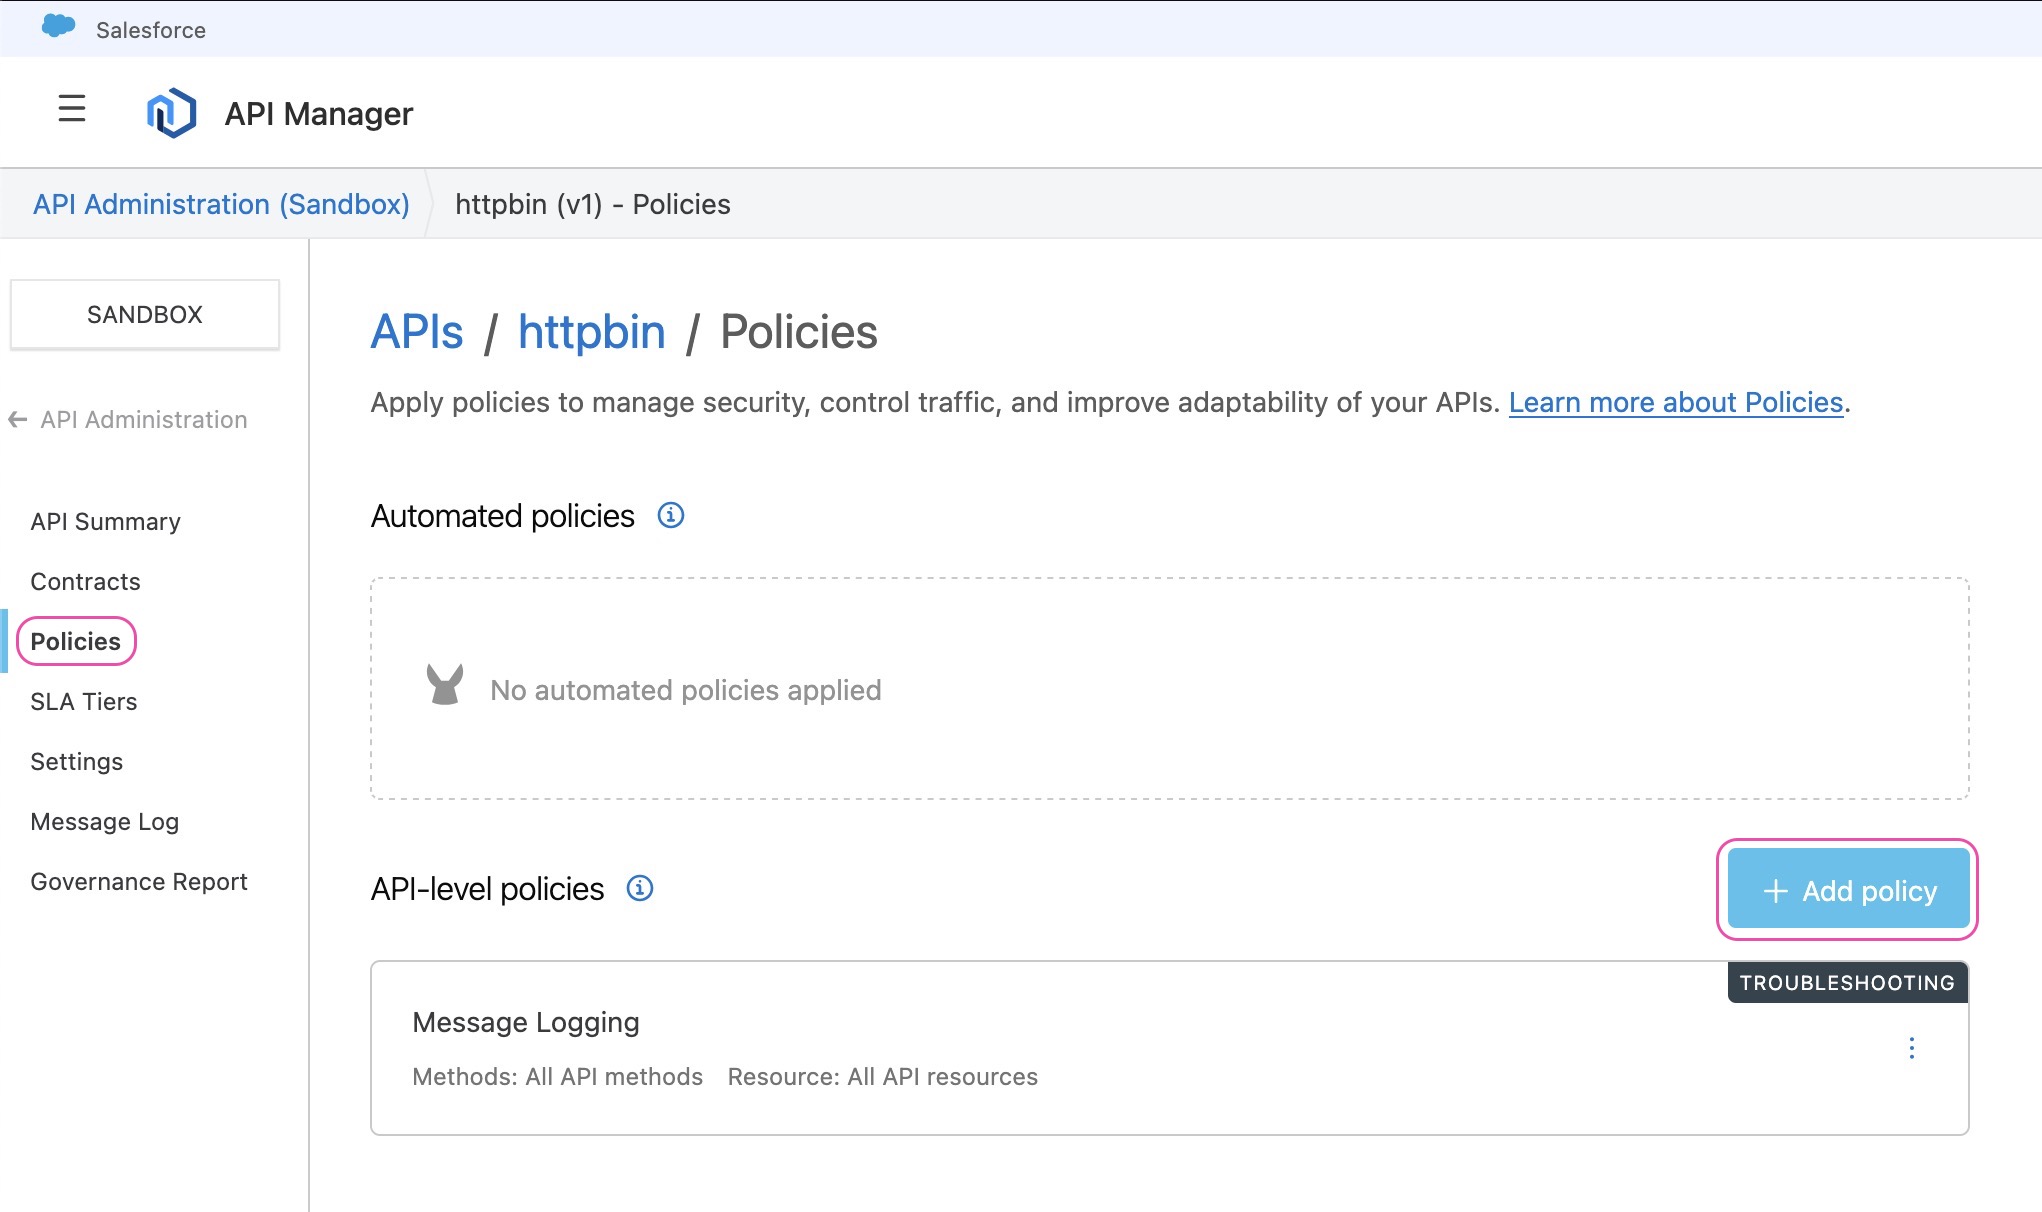Open the Contracts section

click(x=85, y=581)
